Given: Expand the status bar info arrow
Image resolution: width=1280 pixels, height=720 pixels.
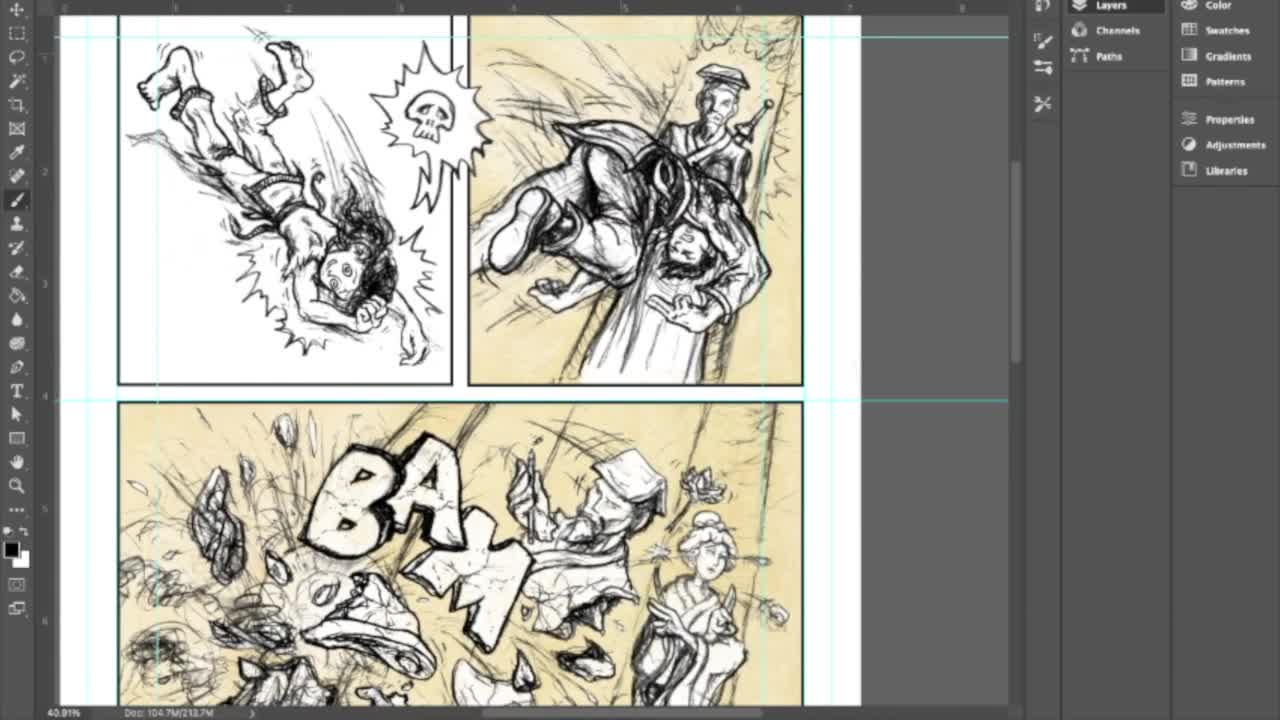Looking at the screenshot, I should (x=251, y=713).
